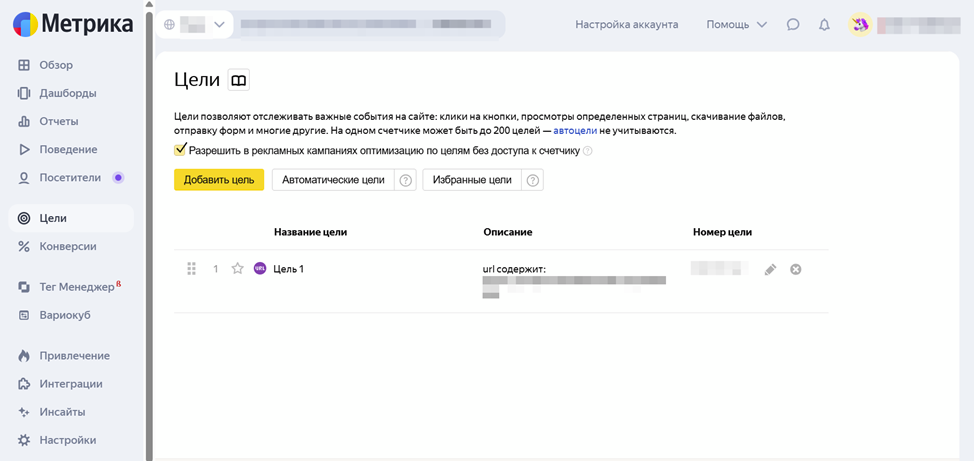Viewport: 974px width, 461px height.
Task: Open the chat message icon in header
Action: click(793, 25)
